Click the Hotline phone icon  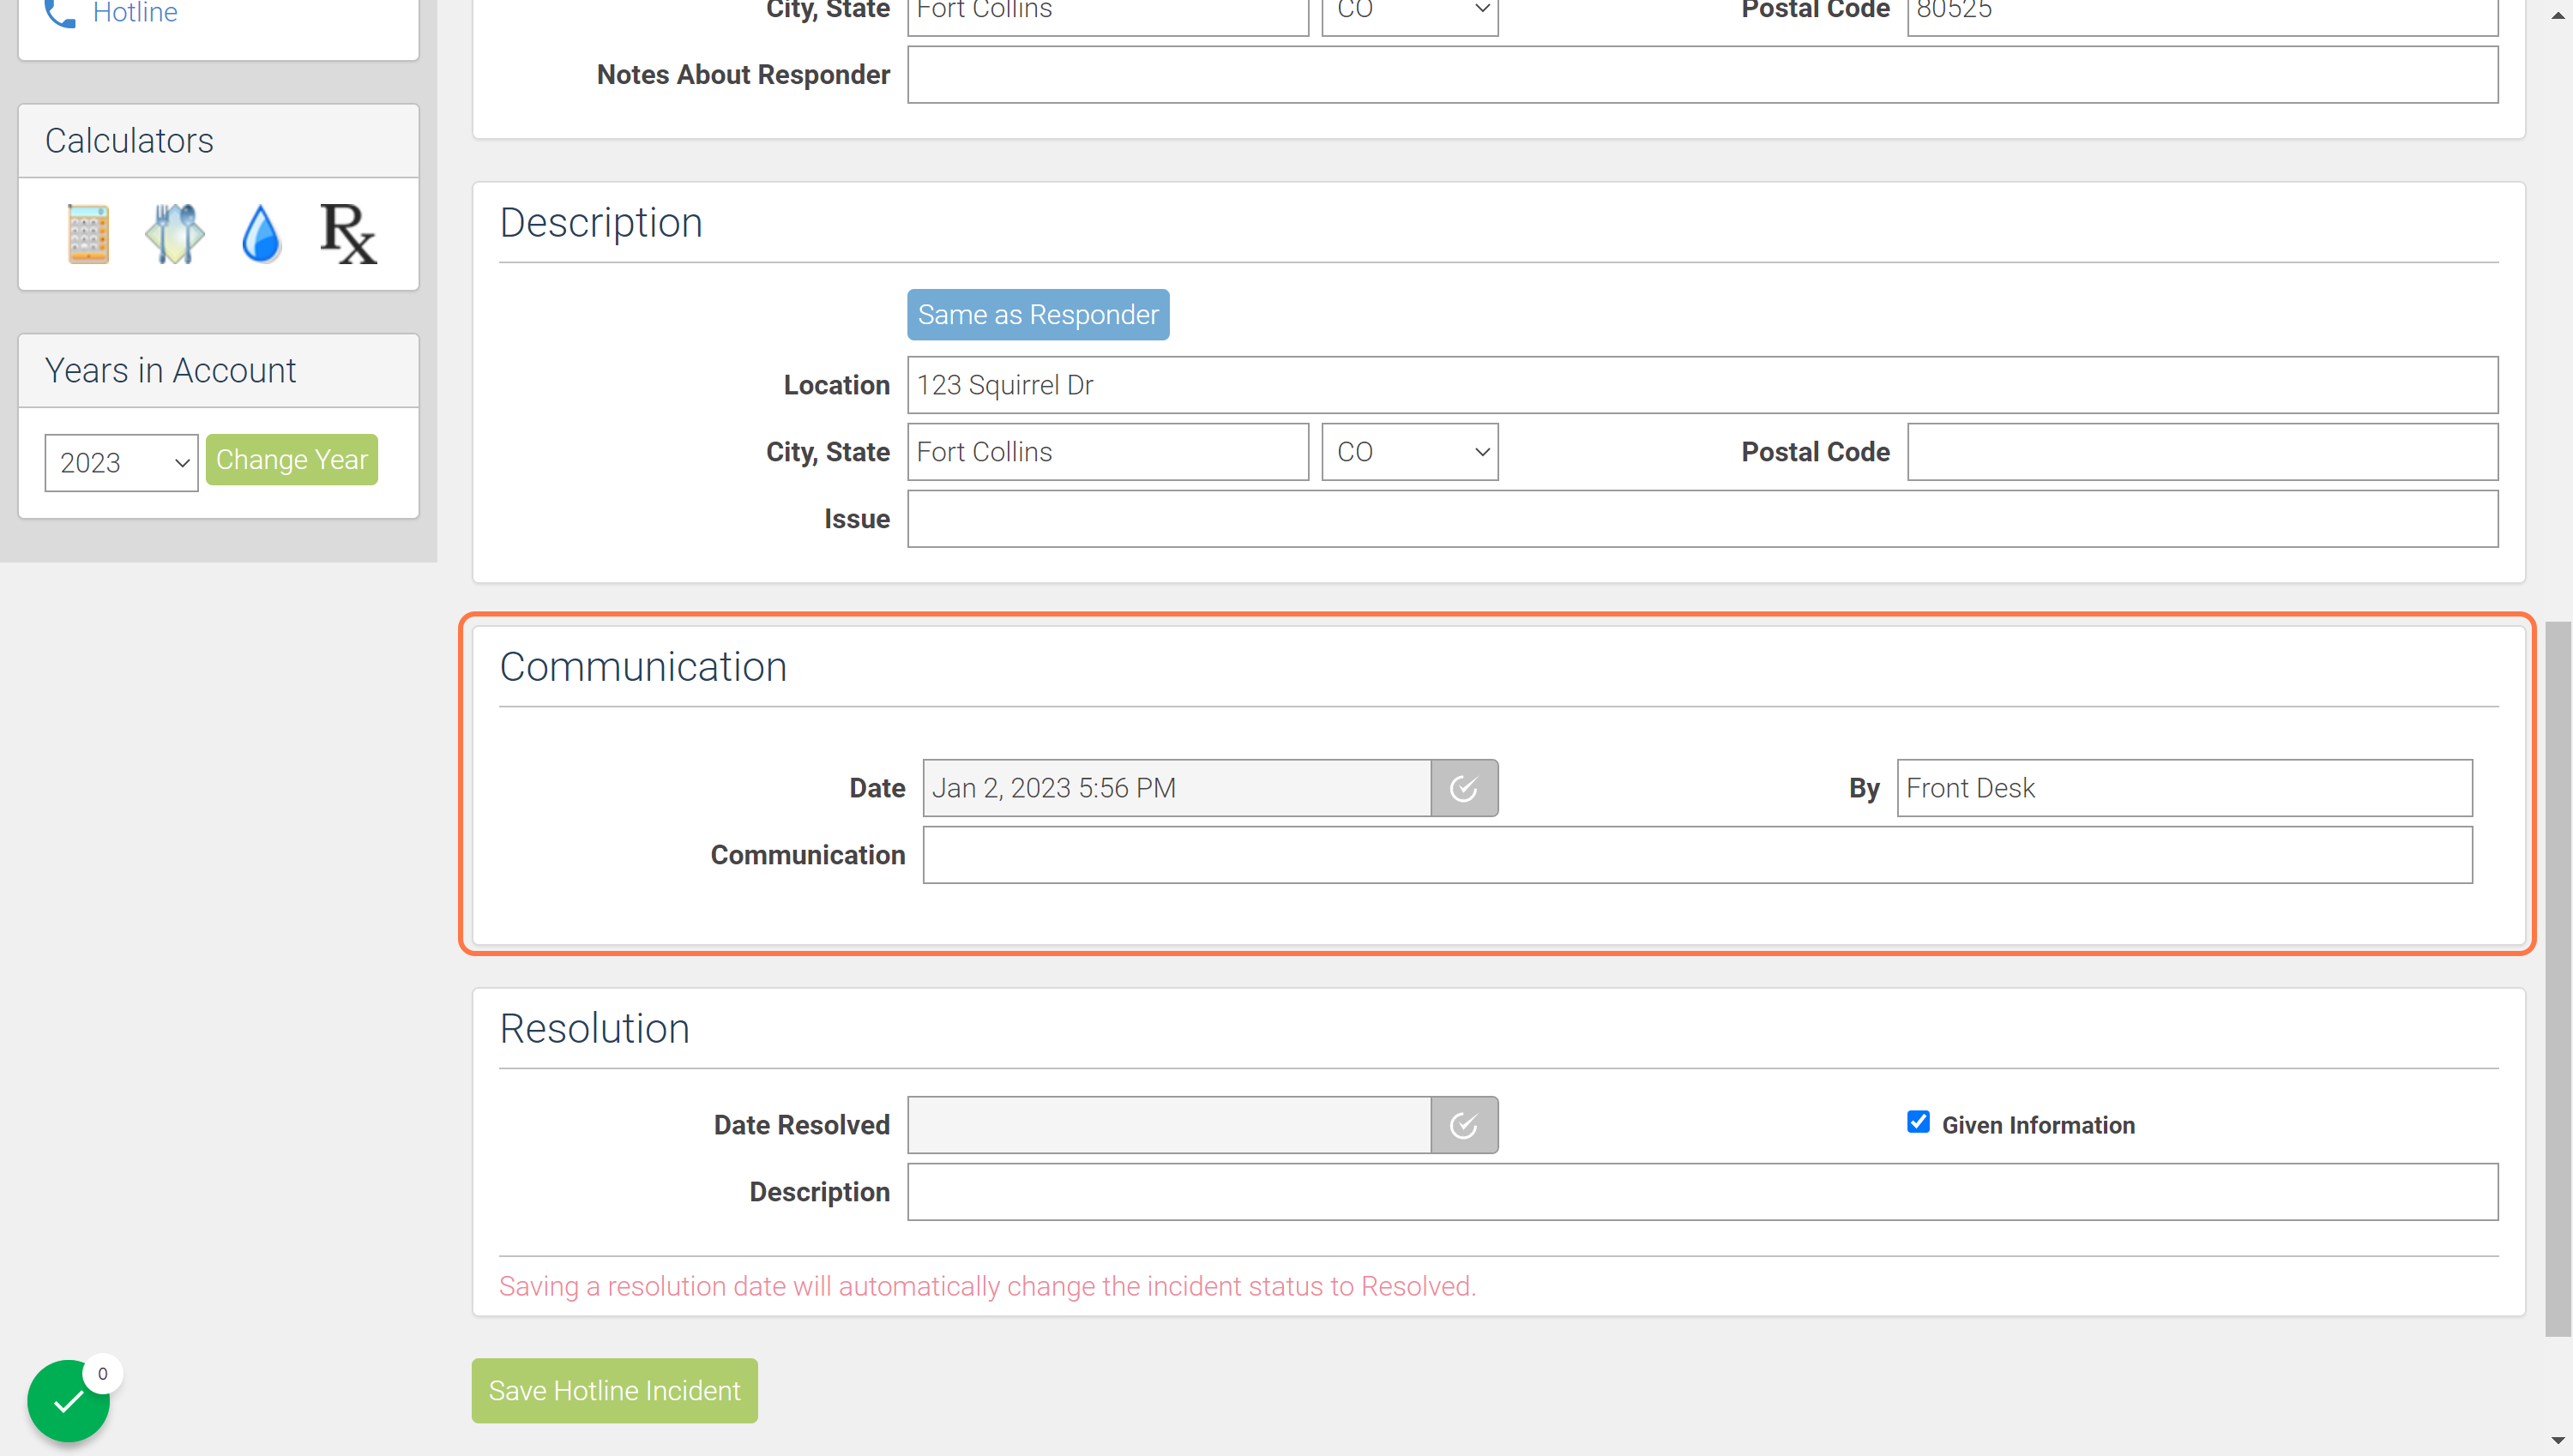[x=60, y=12]
